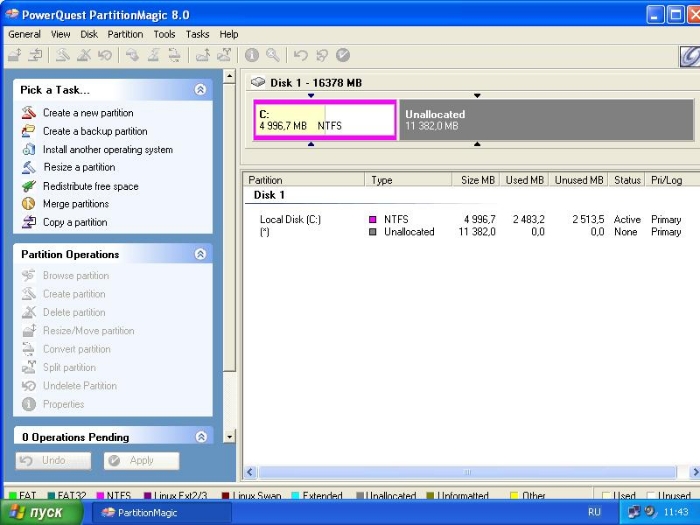Screen dimensions: 700x525
Task: Click the magnifier icon in the toolbar
Action: pos(272,55)
